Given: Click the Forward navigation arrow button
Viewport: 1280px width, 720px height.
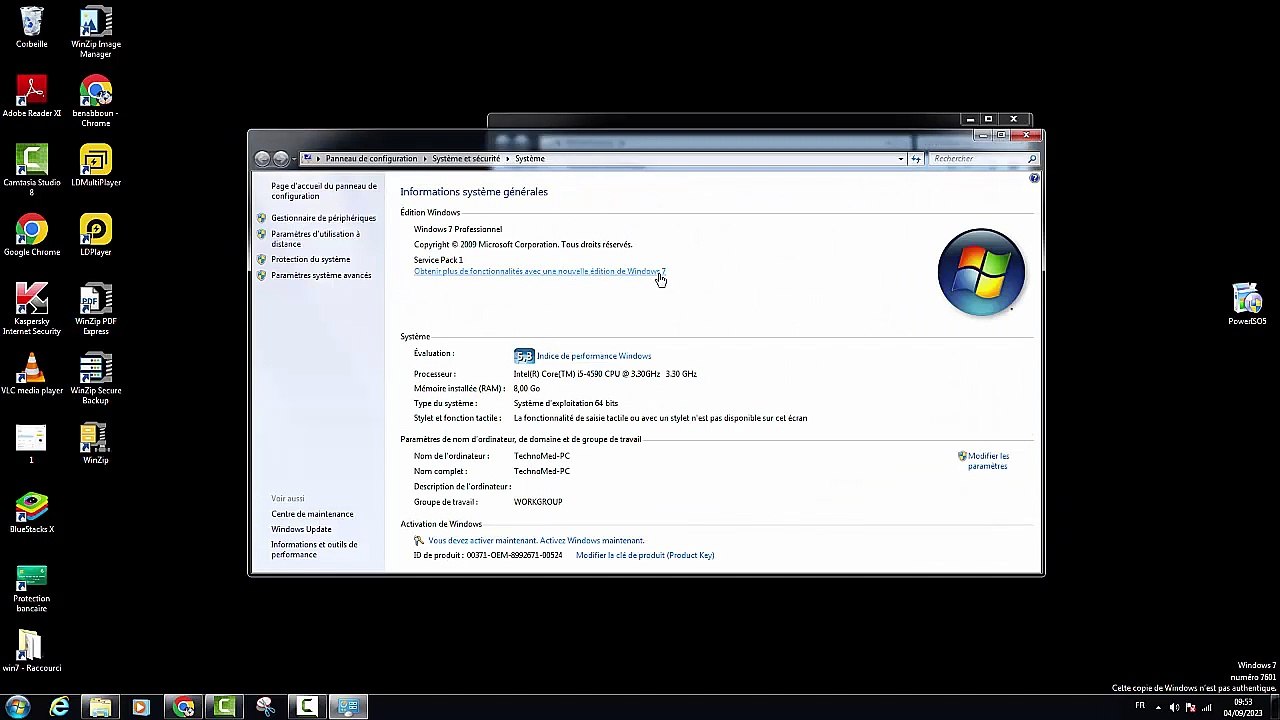Looking at the screenshot, I should (x=281, y=158).
